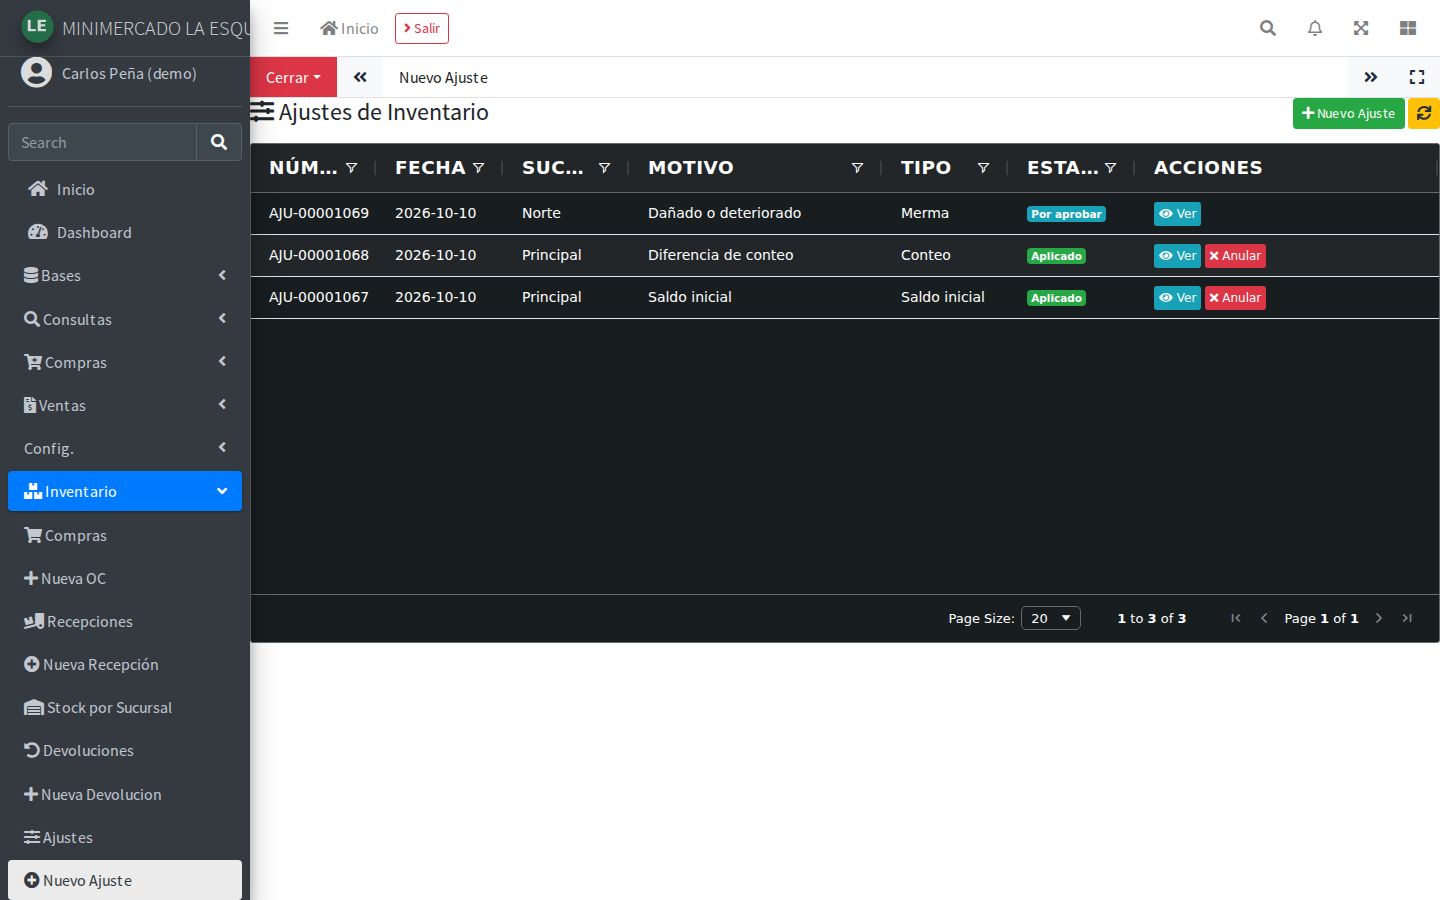Click the yellow refresh button
The image size is (1440, 900).
tap(1424, 113)
